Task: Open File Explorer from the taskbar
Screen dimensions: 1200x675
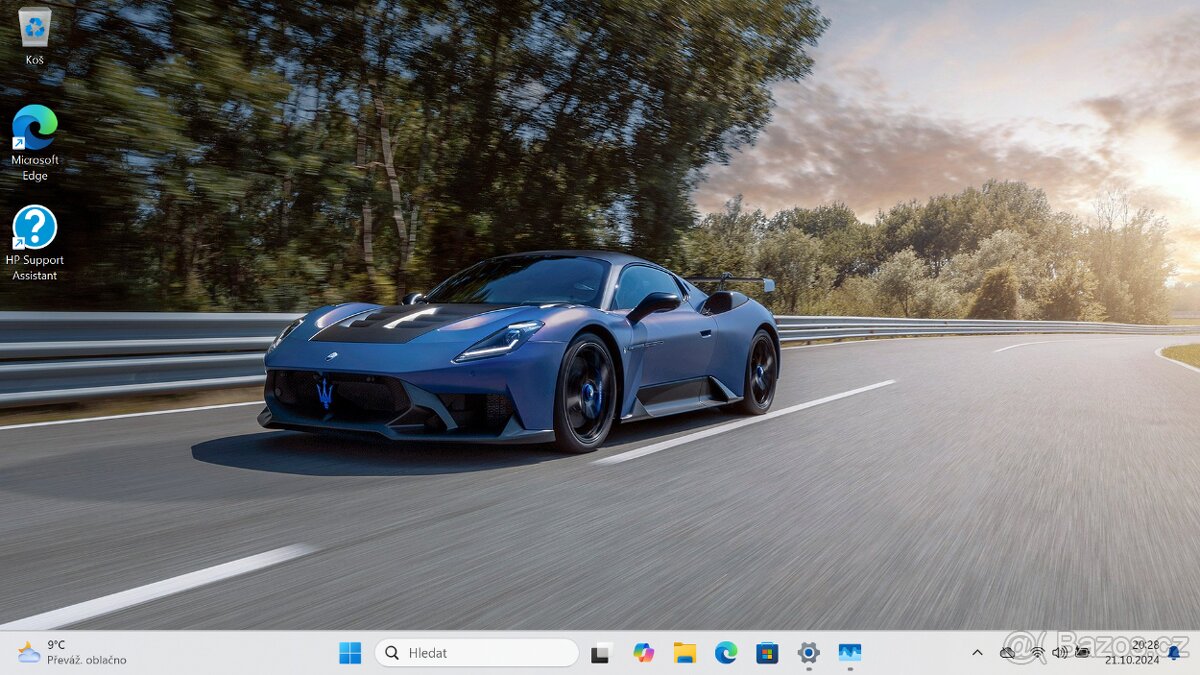Action: (x=685, y=653)
